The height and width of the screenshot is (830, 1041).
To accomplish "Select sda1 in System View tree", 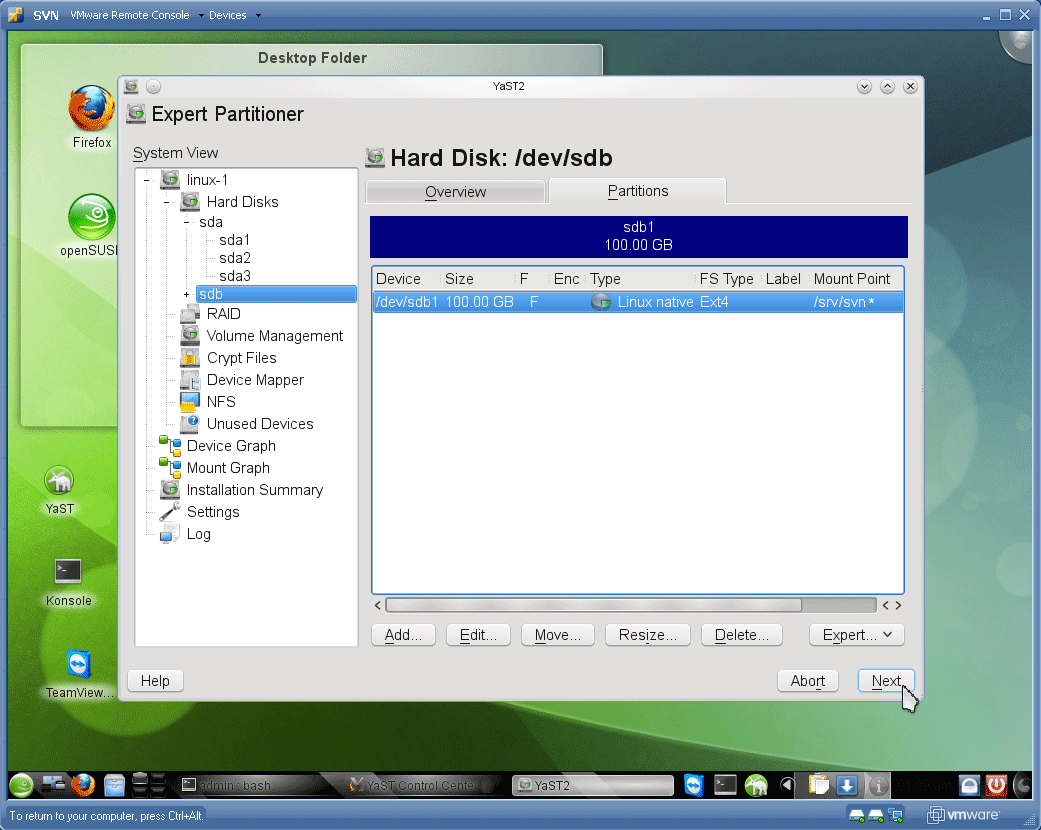I will tap(234, 240).
